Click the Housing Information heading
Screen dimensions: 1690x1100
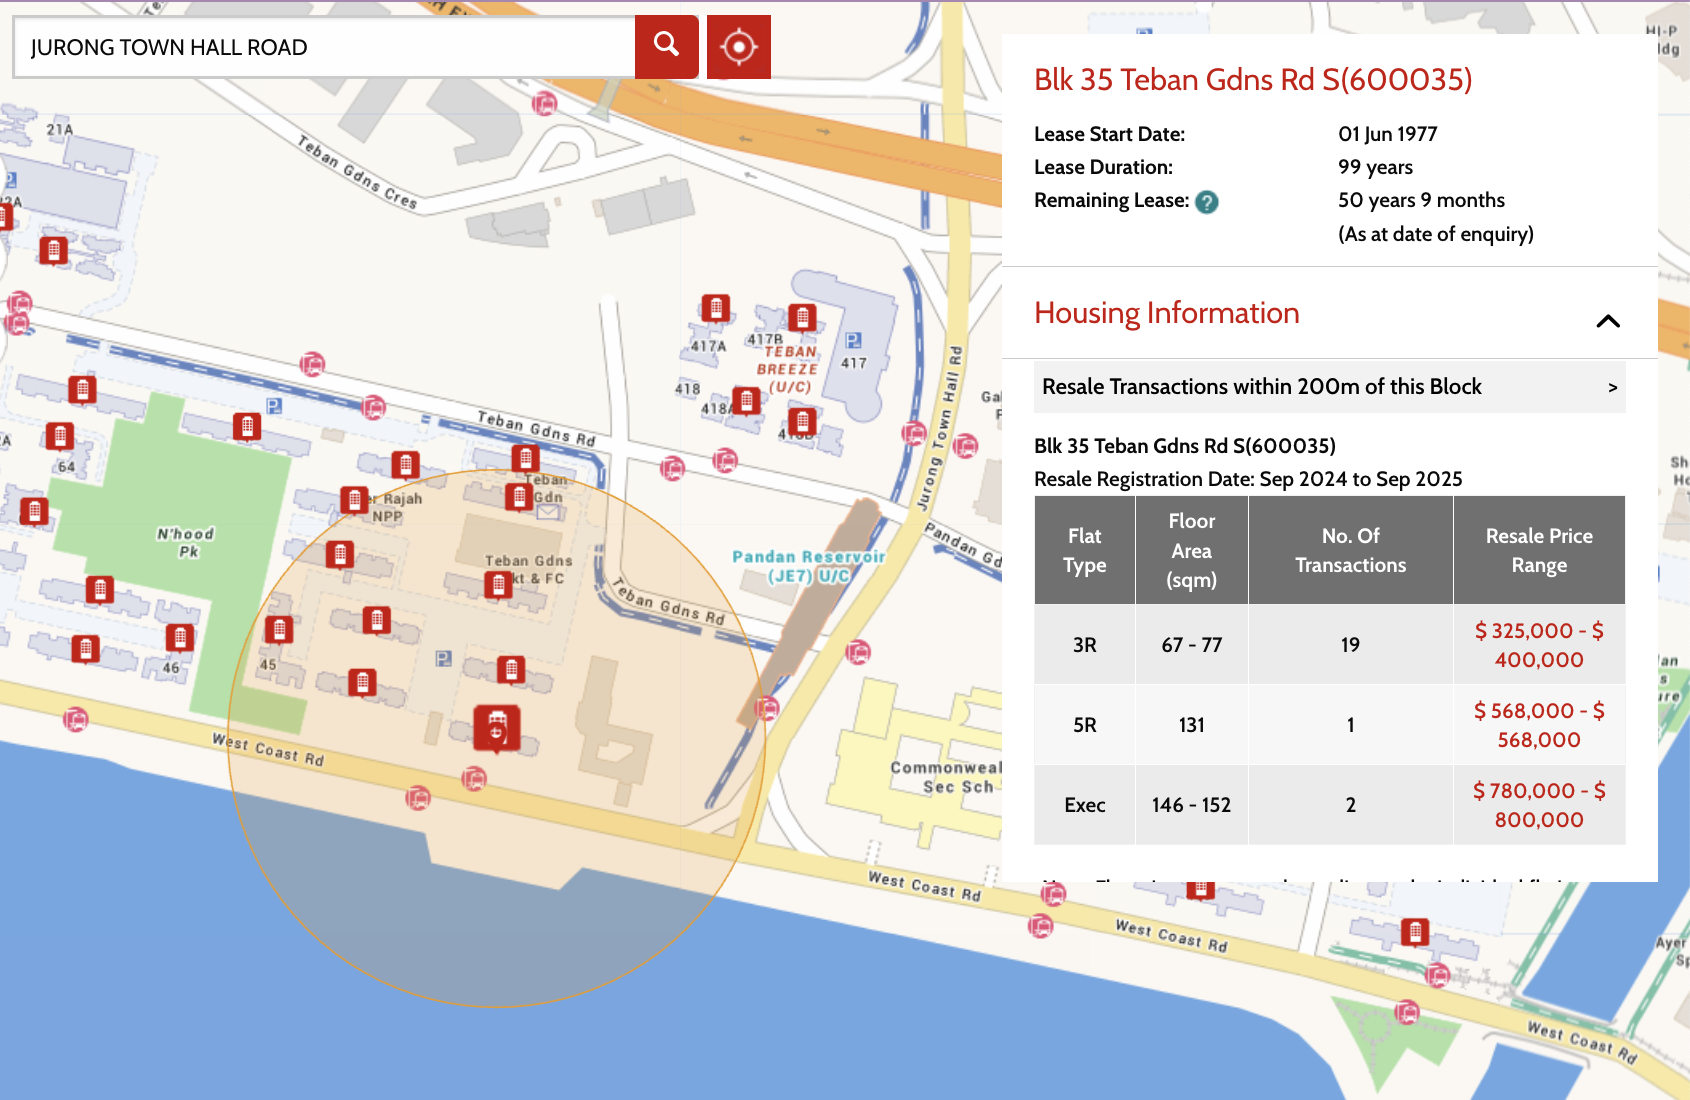(x=1167, y=313)
